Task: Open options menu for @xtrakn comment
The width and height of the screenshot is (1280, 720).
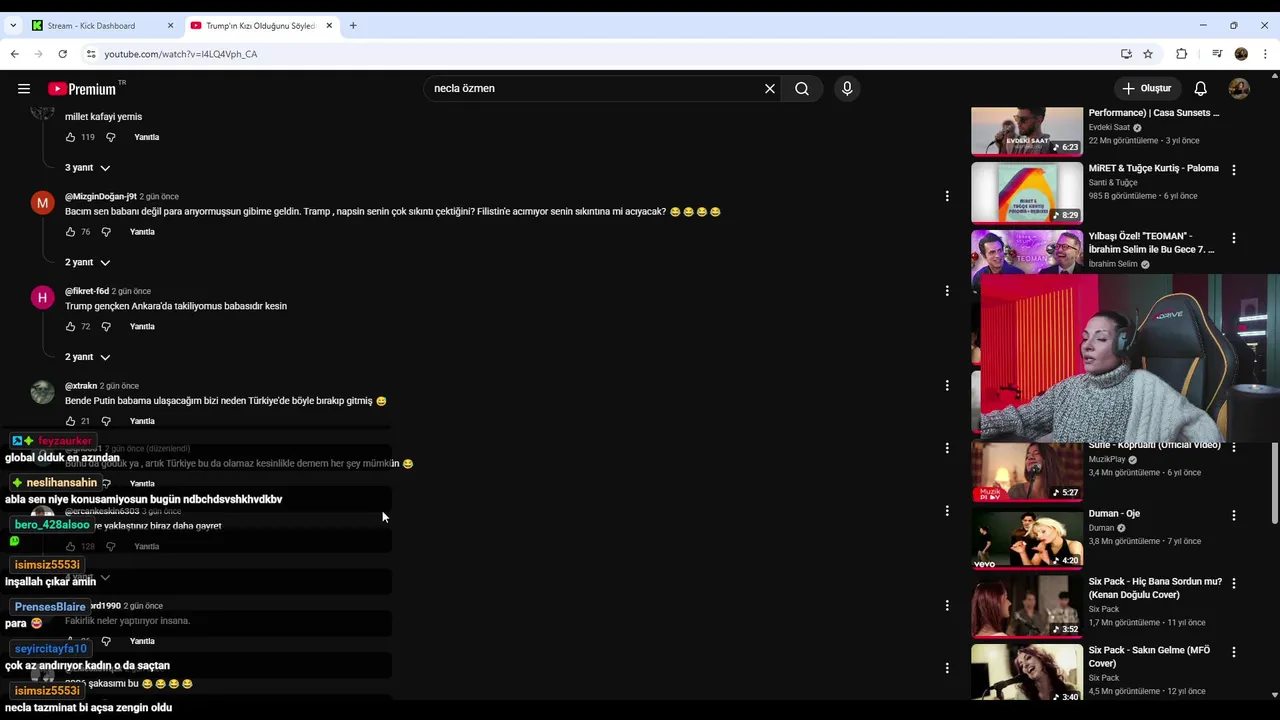Action: 947,386
